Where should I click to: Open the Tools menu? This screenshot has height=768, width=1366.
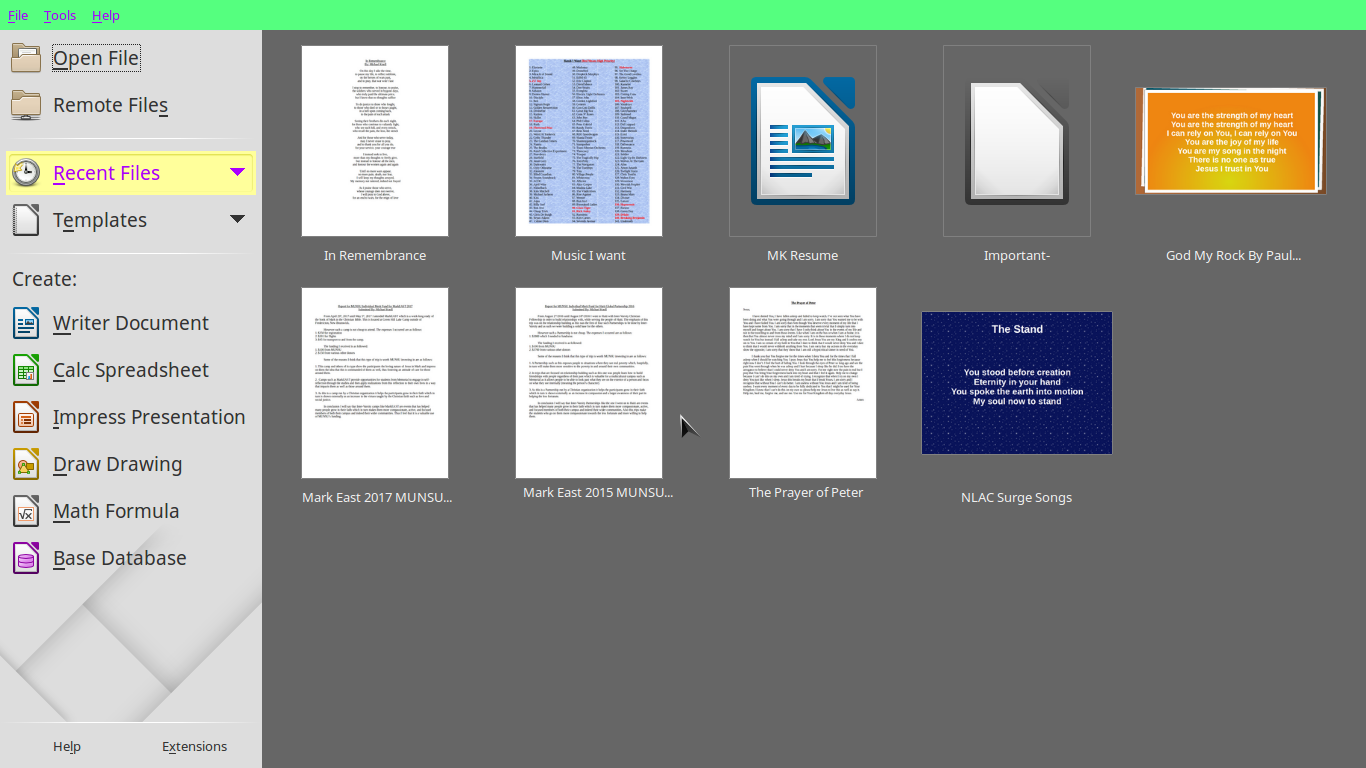[60, 15]
